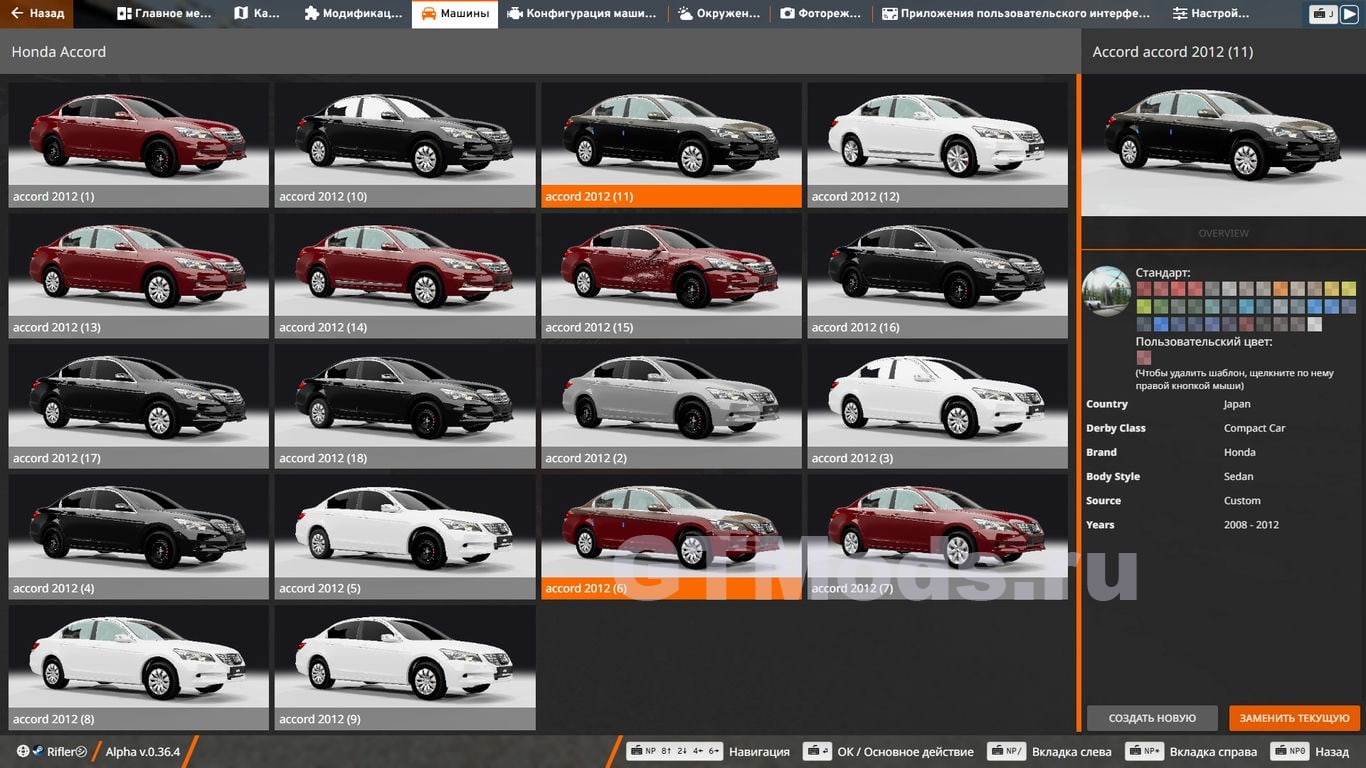
Task: Select the accord 2012 (7) thumbnail
Action: (938, 536)
